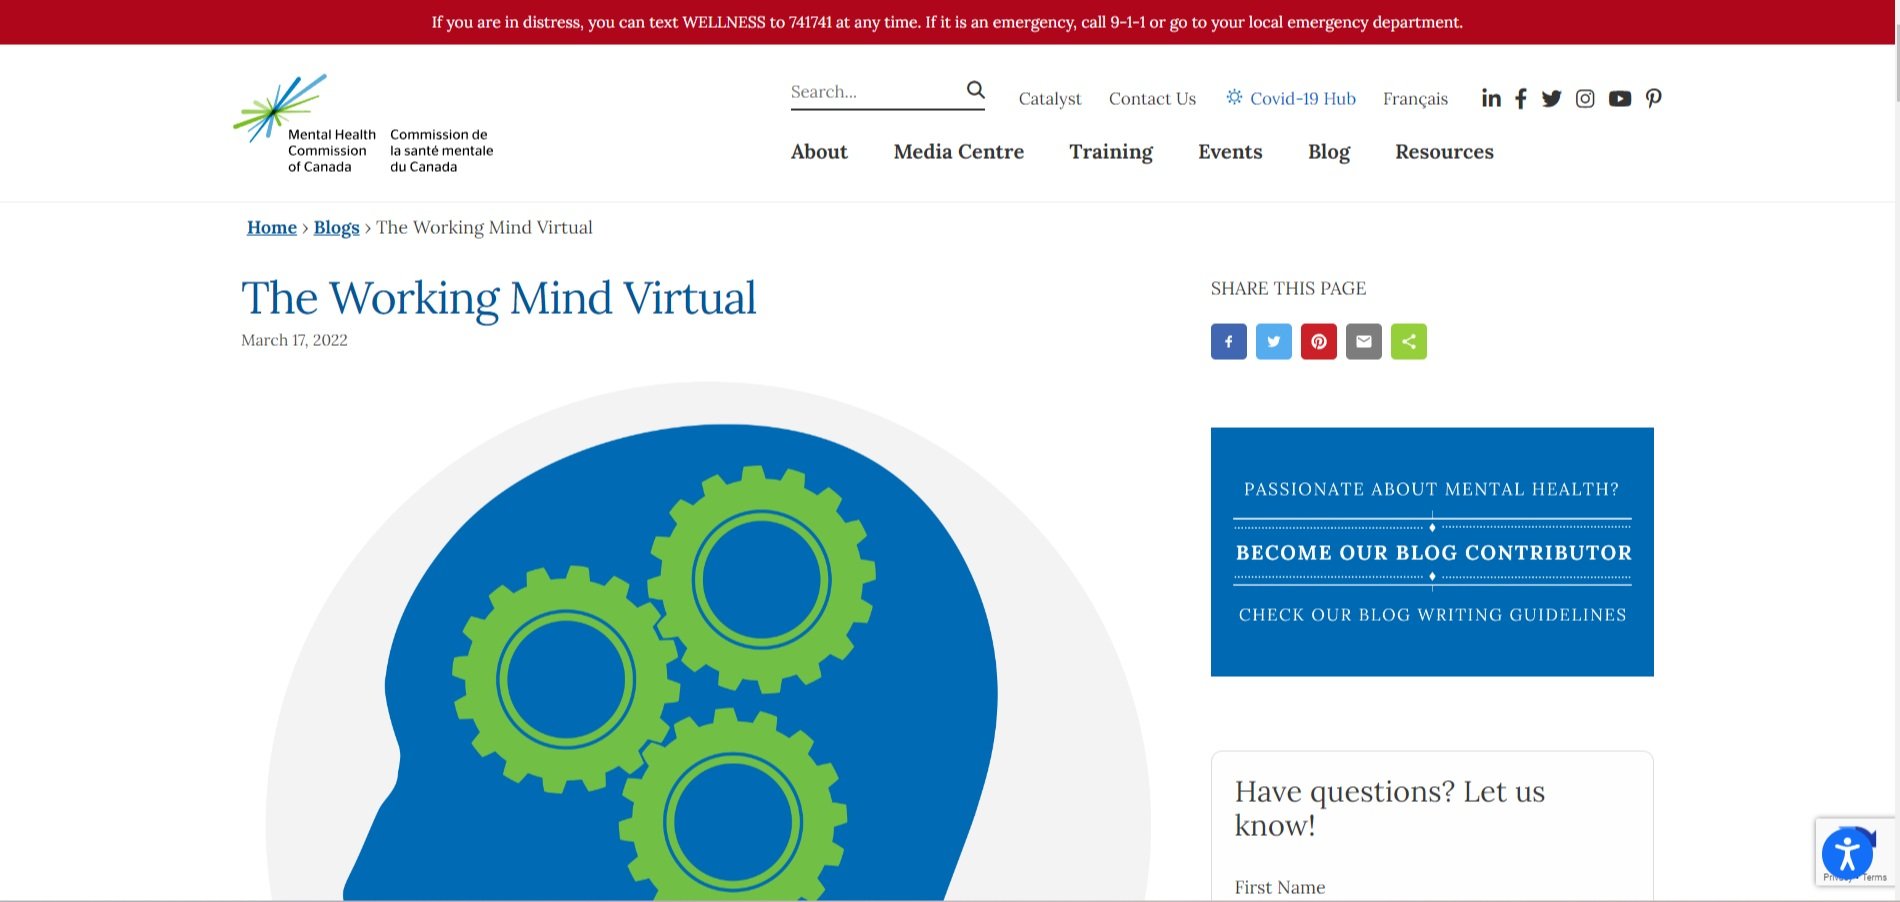Click the red distress notice banner text

pyautogui.click(x=947, y=22)
